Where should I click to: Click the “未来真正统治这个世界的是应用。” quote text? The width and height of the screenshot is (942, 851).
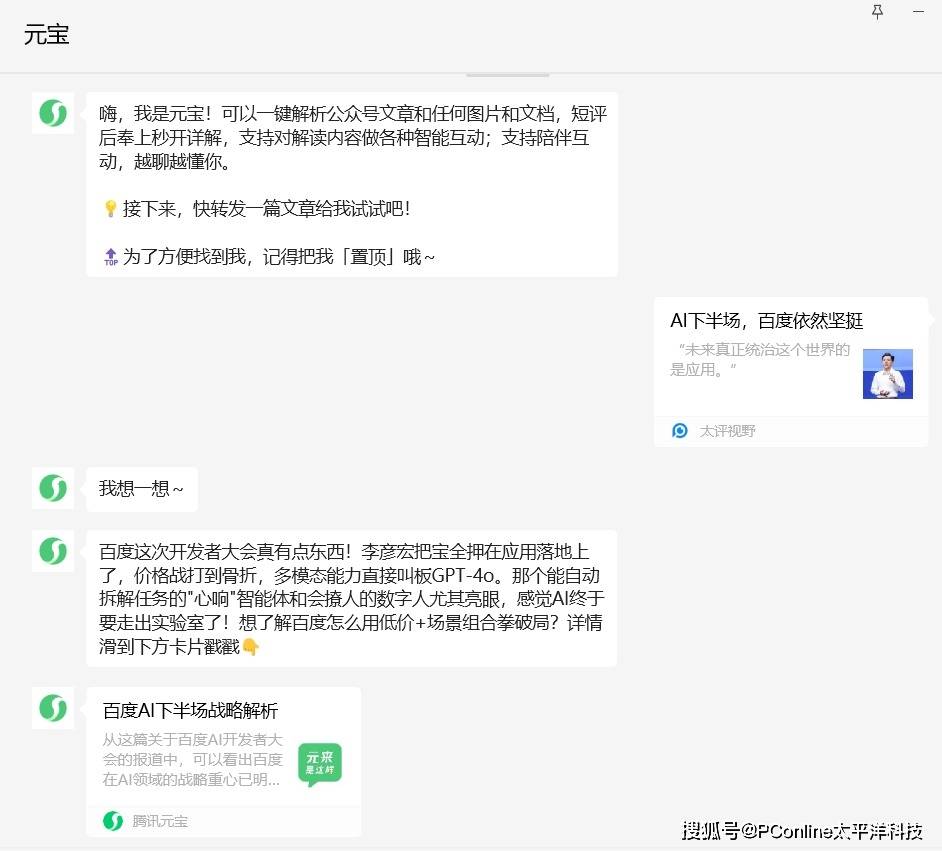(x=760, y=359)
